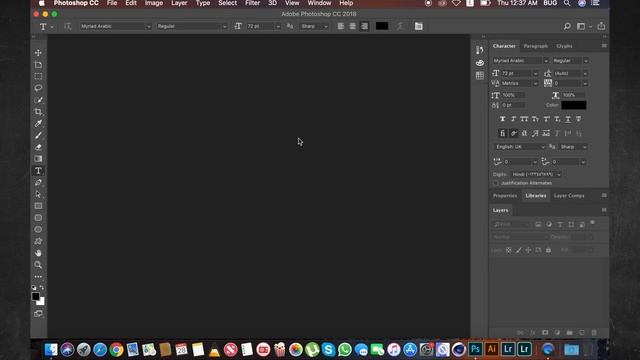The height and width of the screenshot is (360, 640).
Task: Toggle All Caps in Character panel
Action: coord(524,119)
